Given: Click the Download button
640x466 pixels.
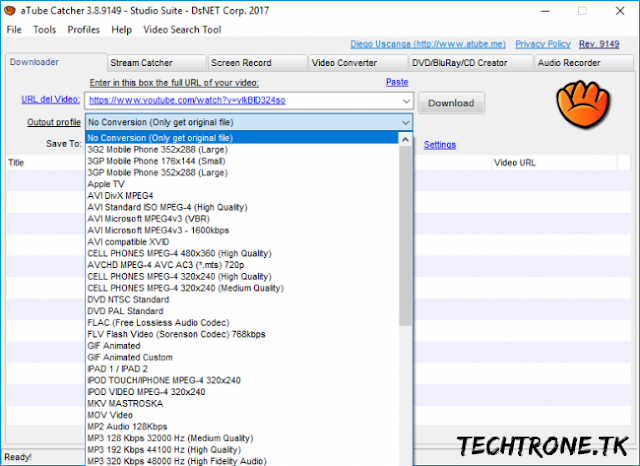Looking at the screenshot, I should [451, 103].
